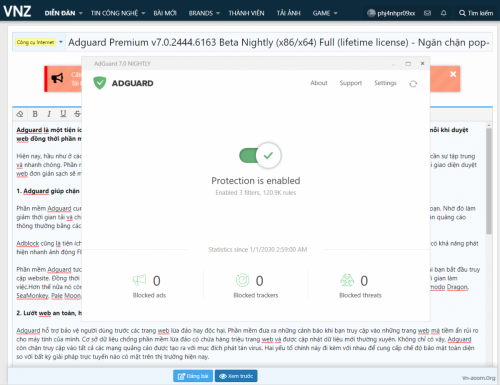Open the BRANDS dropdown menu

(204, 13)
